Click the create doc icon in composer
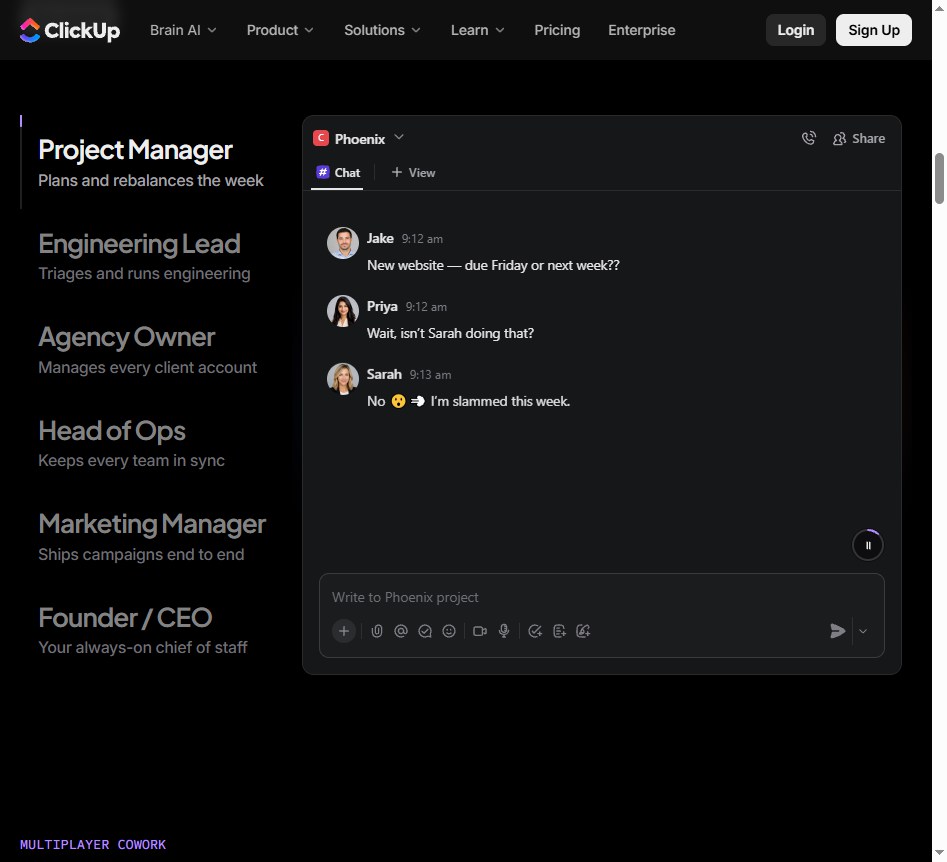The height and width of the screenshot is (862, 947). pos(559,631)
